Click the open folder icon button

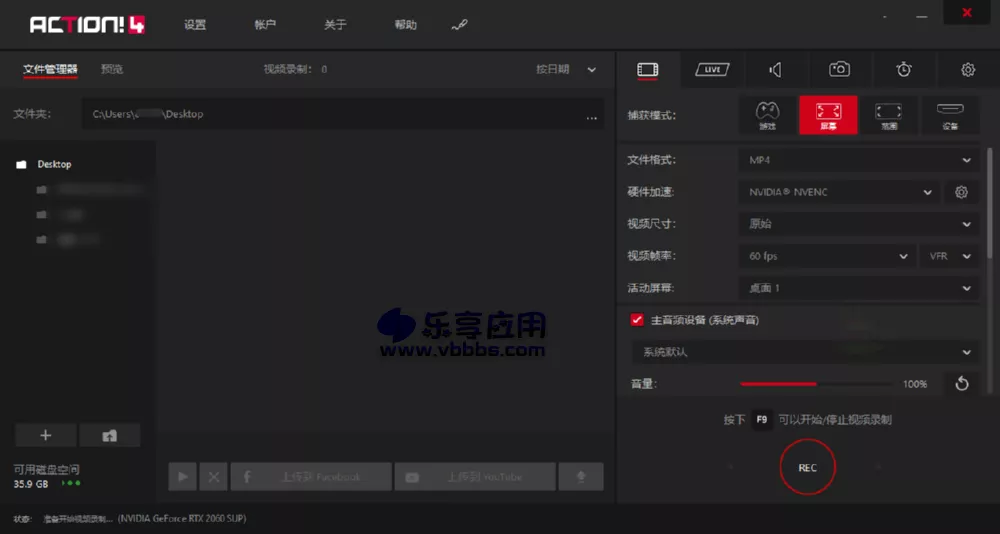110,435
